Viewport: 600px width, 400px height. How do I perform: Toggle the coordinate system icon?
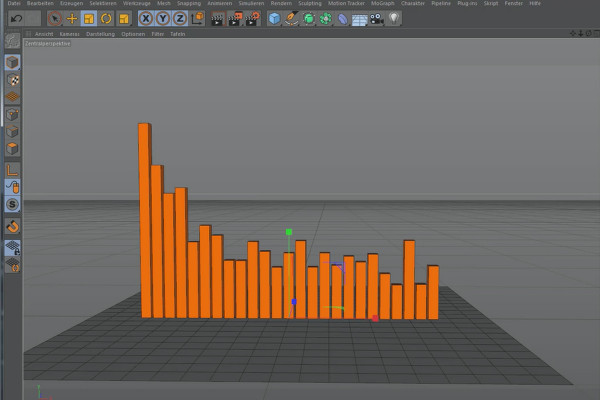[x=197, y=18]
